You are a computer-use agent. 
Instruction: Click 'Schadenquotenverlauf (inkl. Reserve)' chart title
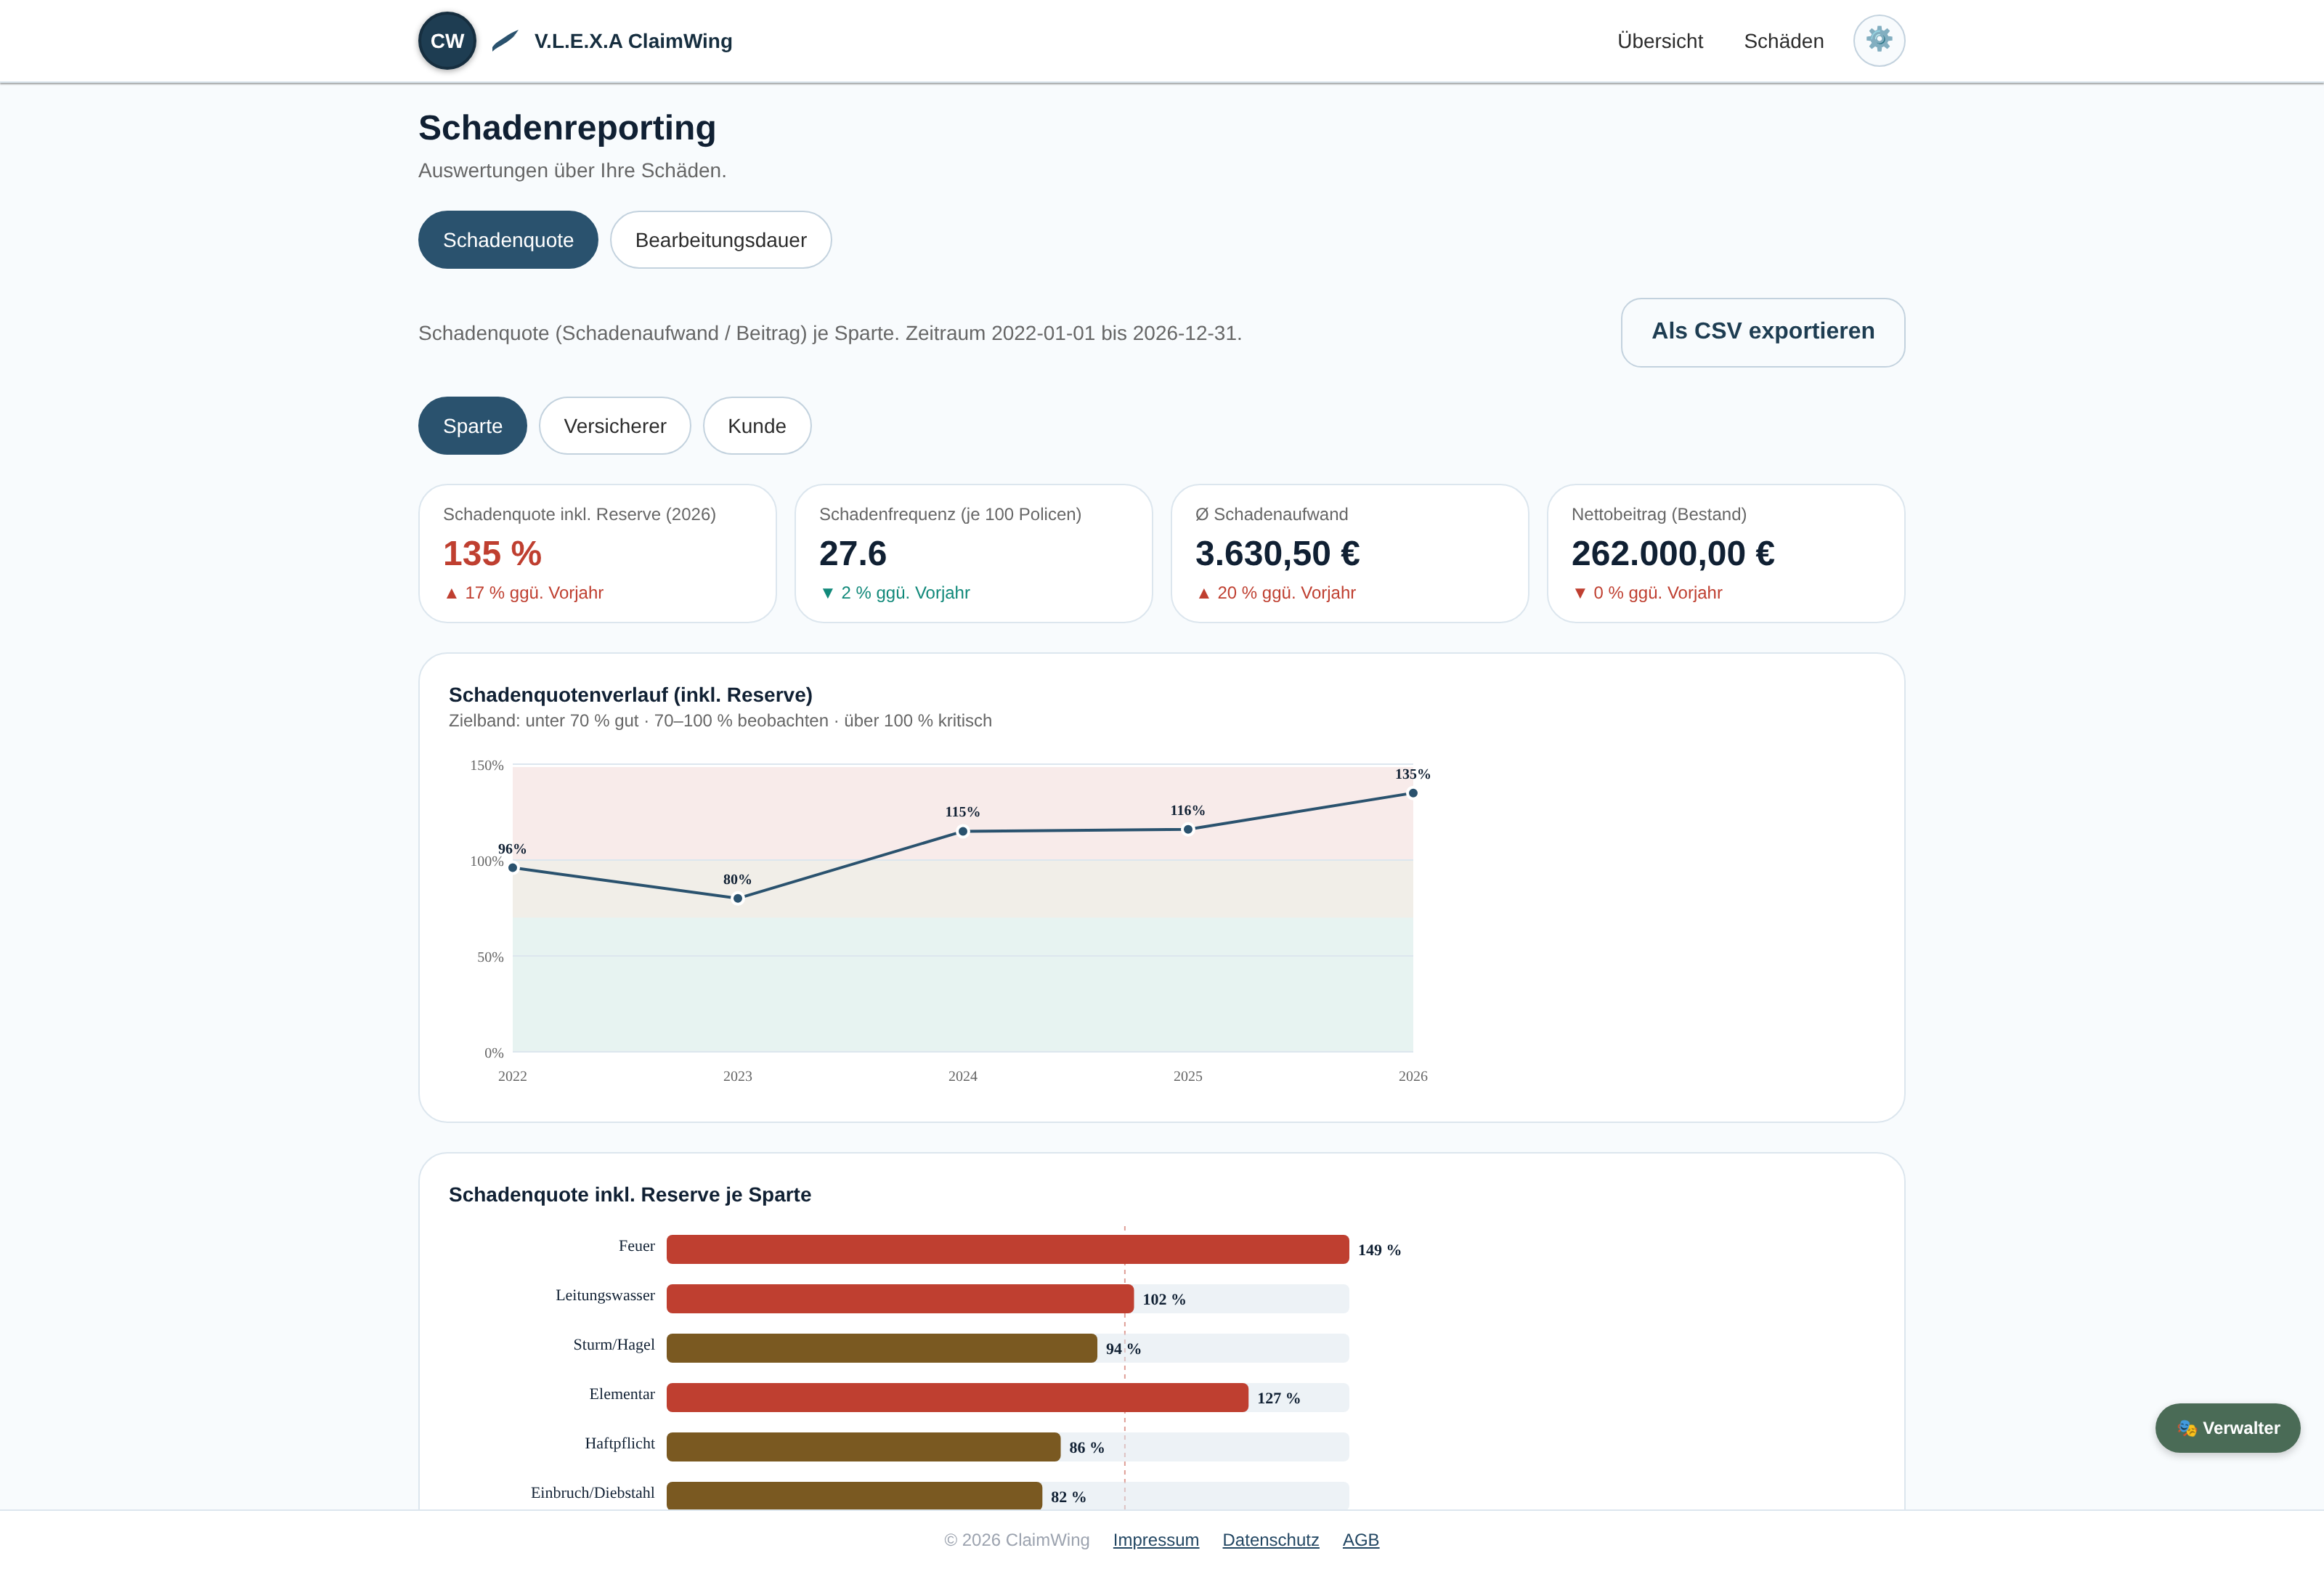point(630,695)
